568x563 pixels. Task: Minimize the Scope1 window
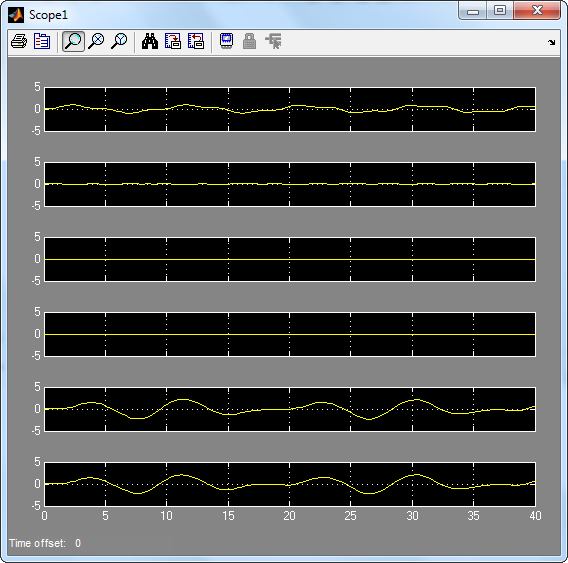473,11
